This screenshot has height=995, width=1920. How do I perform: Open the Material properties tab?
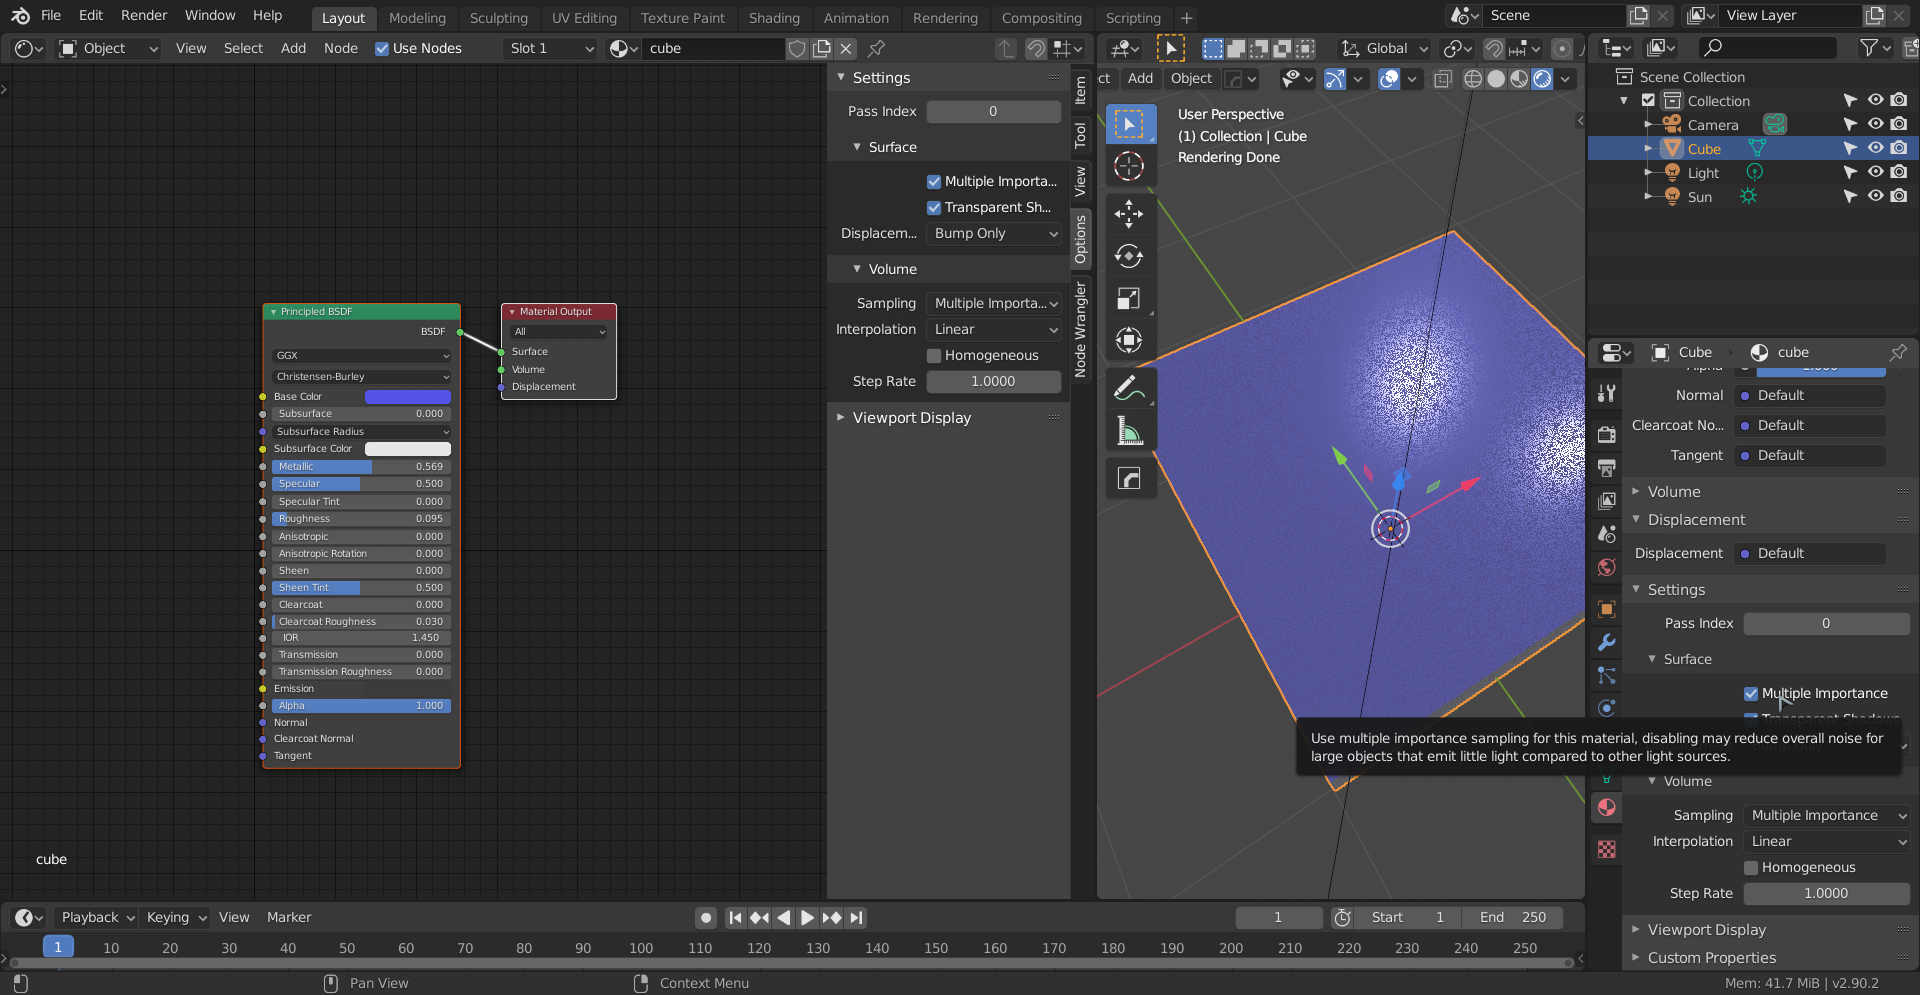pos(1606,808)
